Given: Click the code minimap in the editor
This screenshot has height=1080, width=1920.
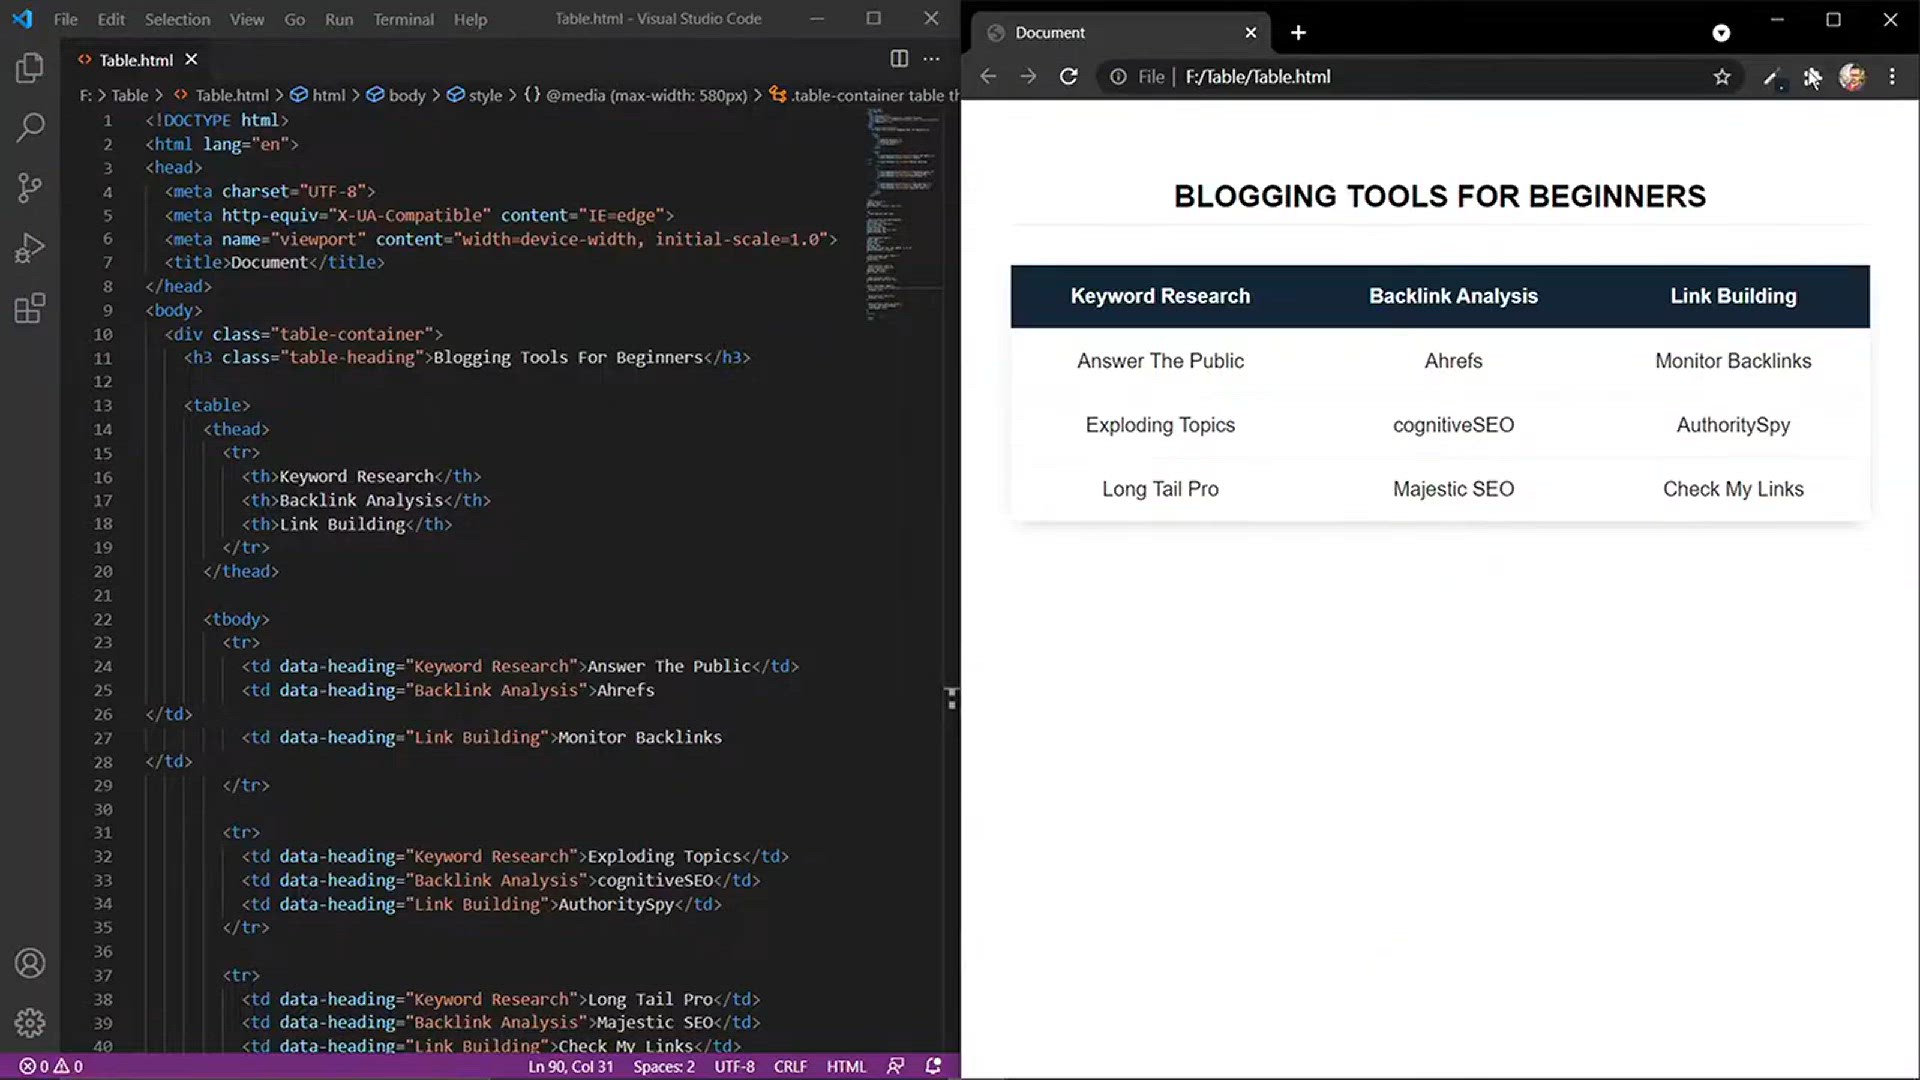Looking at the screenshot, I should 904,215.
